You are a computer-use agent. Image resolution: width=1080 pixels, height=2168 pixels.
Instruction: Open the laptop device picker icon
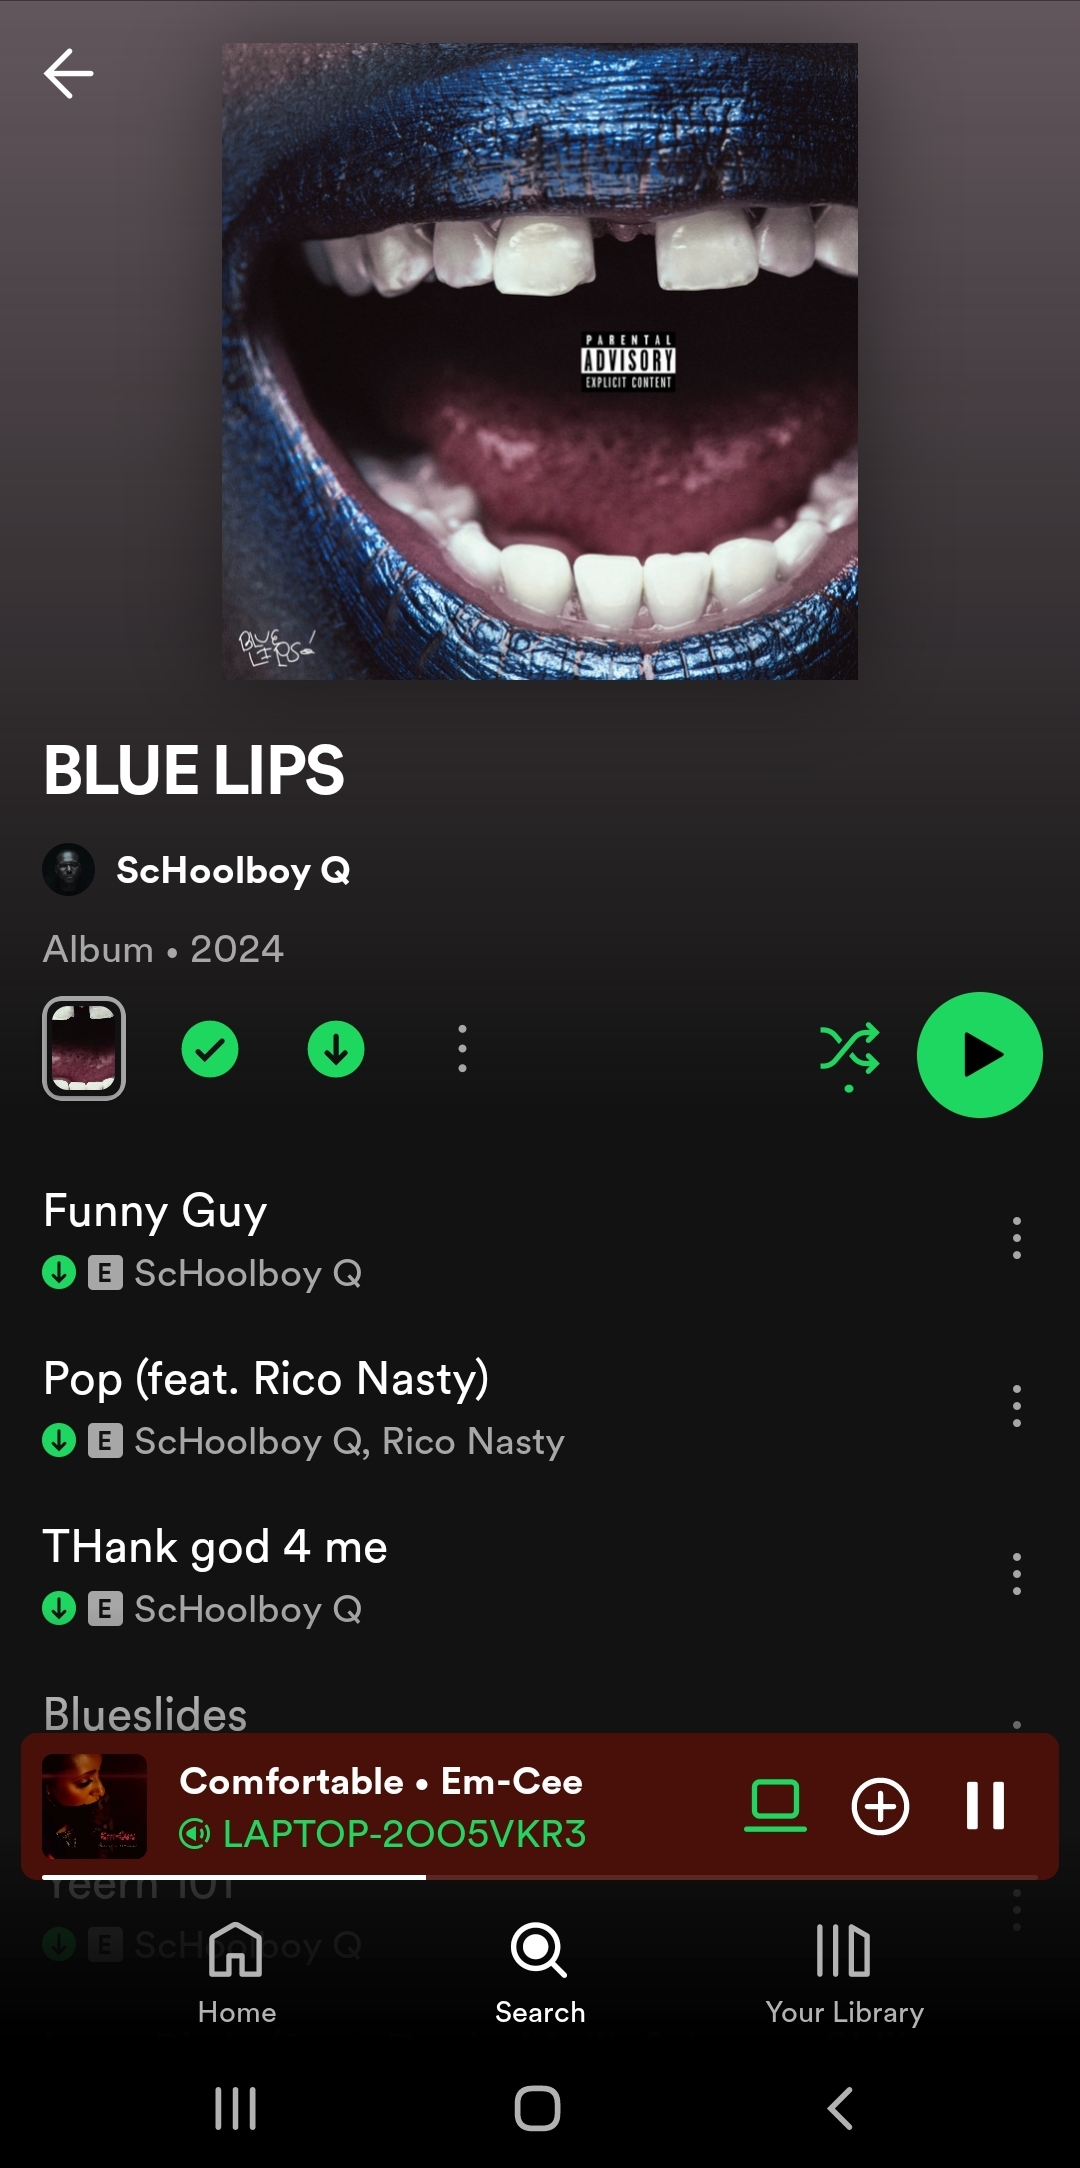[775, 1806]
